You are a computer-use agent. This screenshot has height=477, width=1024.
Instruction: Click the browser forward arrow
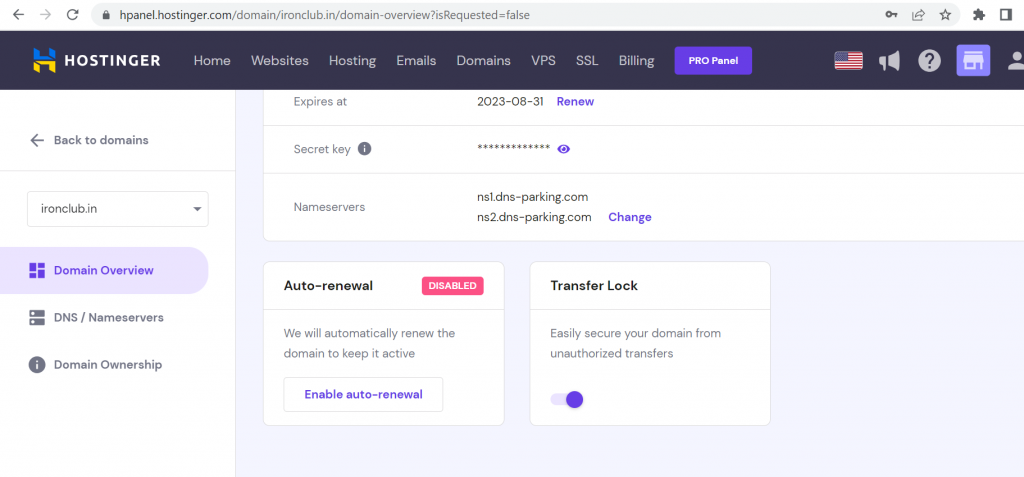45,14
